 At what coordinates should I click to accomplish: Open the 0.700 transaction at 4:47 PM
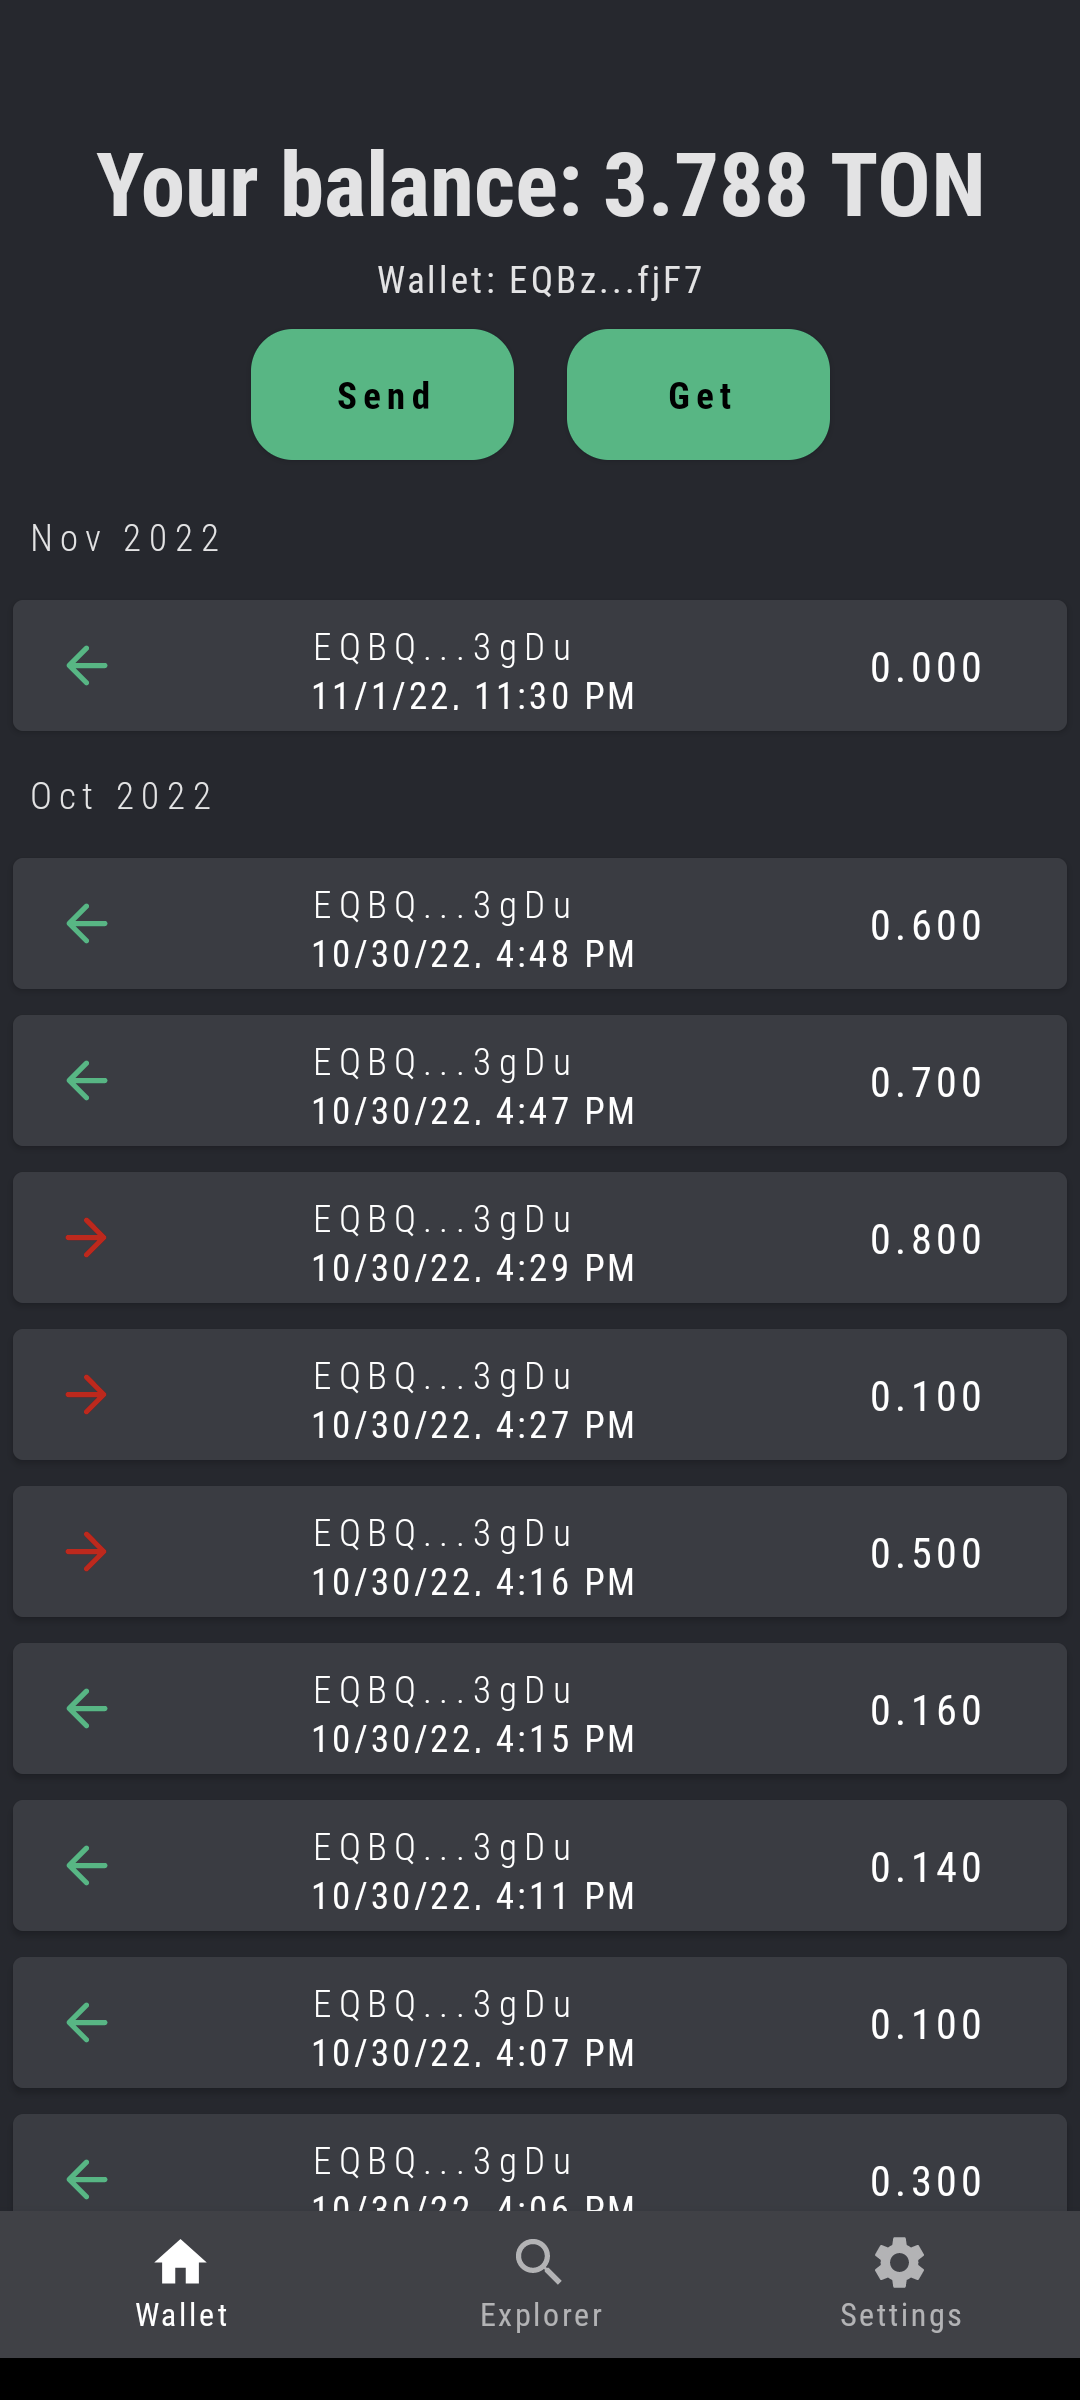[540, 1081]
